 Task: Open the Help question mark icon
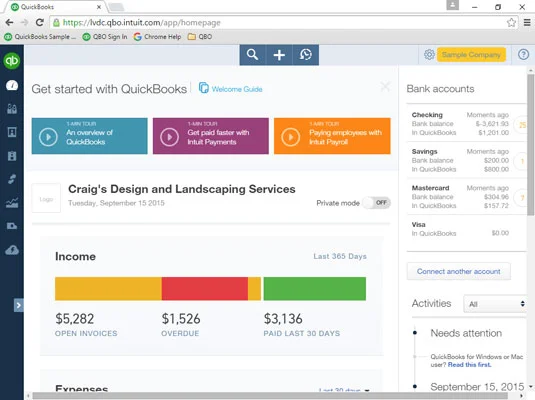pos(523,55)
